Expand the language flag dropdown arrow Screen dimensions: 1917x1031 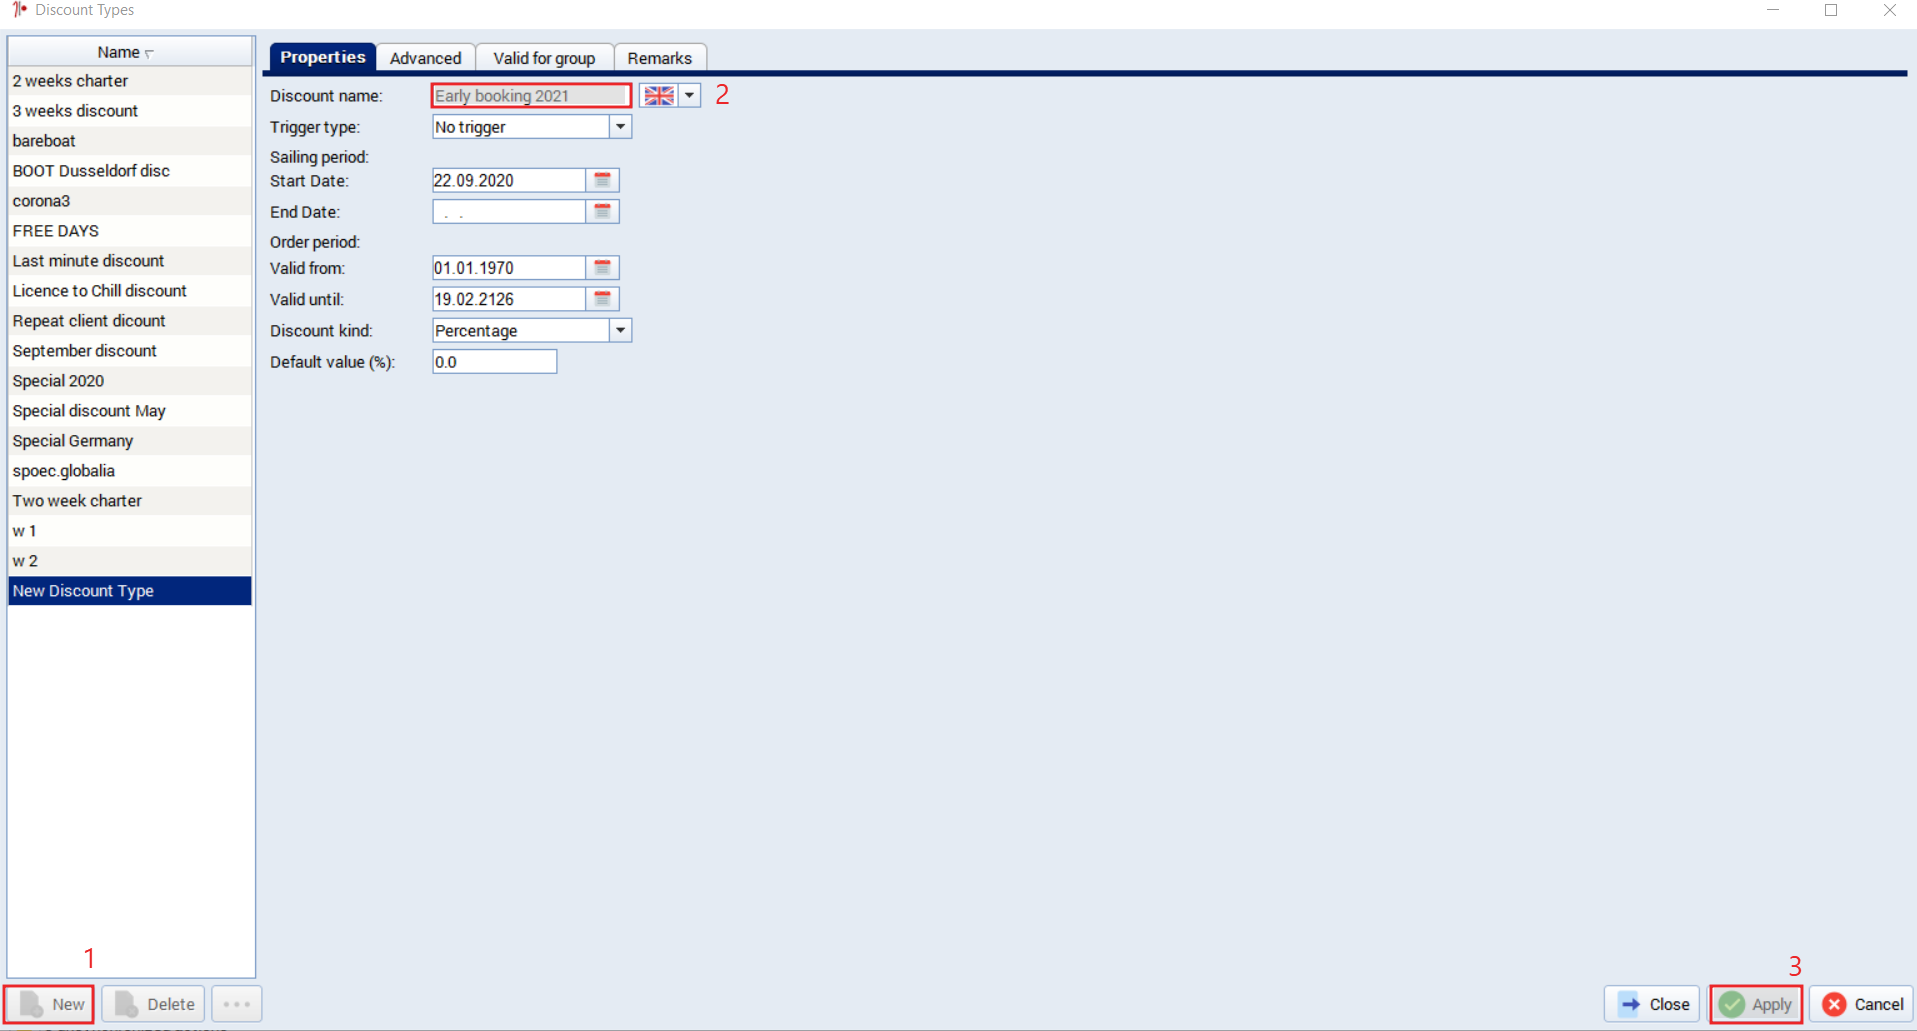[690, 96]
